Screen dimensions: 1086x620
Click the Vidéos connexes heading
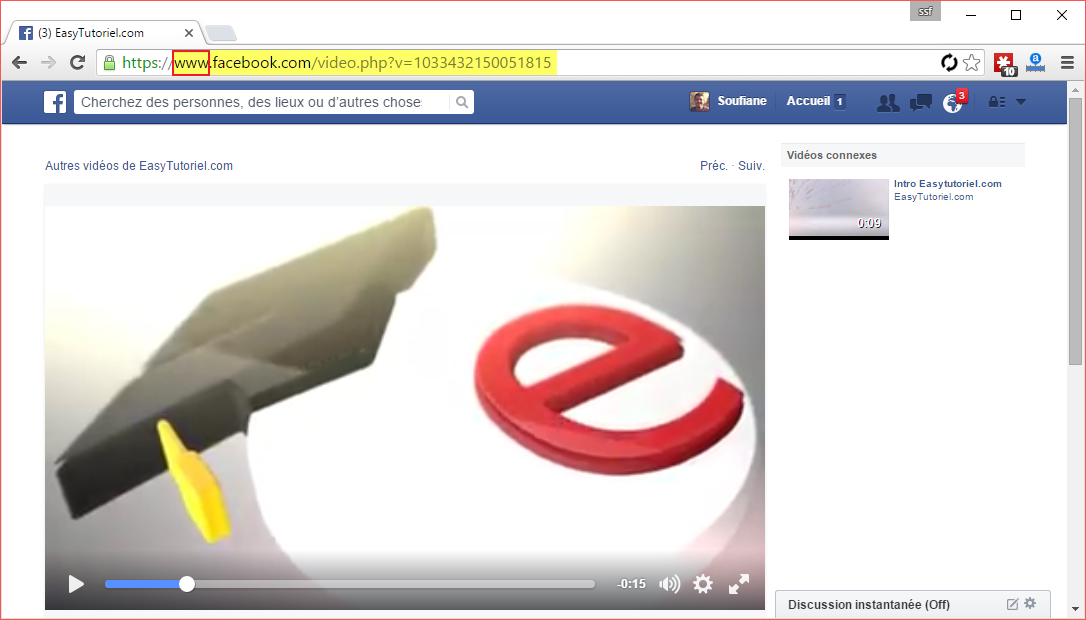[832, 155]
